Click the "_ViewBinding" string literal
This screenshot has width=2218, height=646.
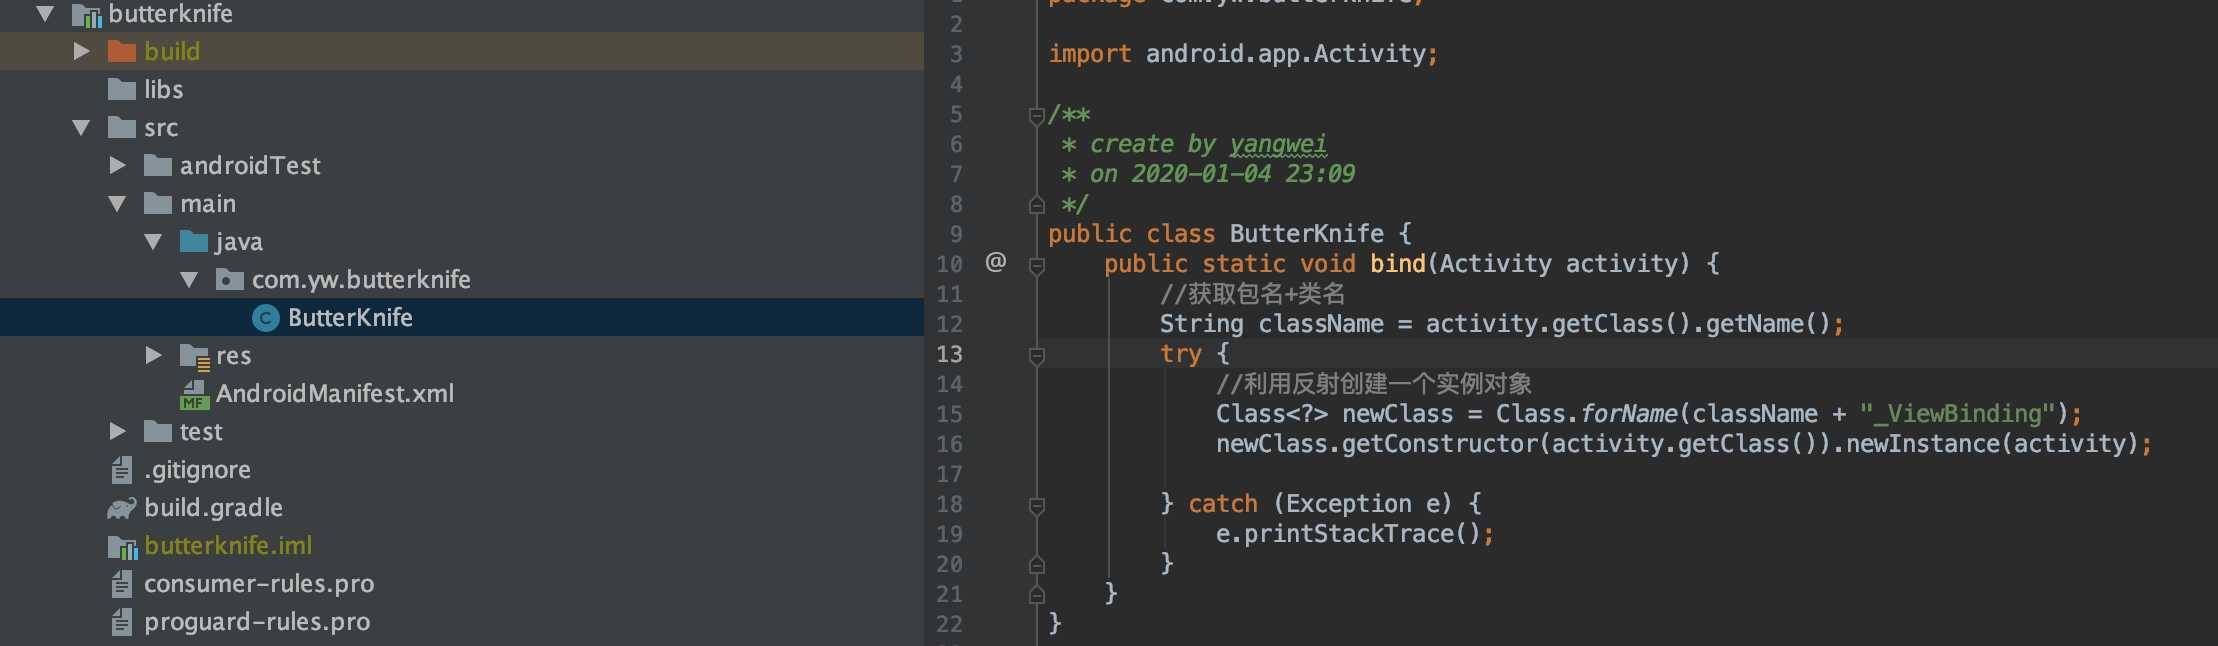tap(1957, 414)
